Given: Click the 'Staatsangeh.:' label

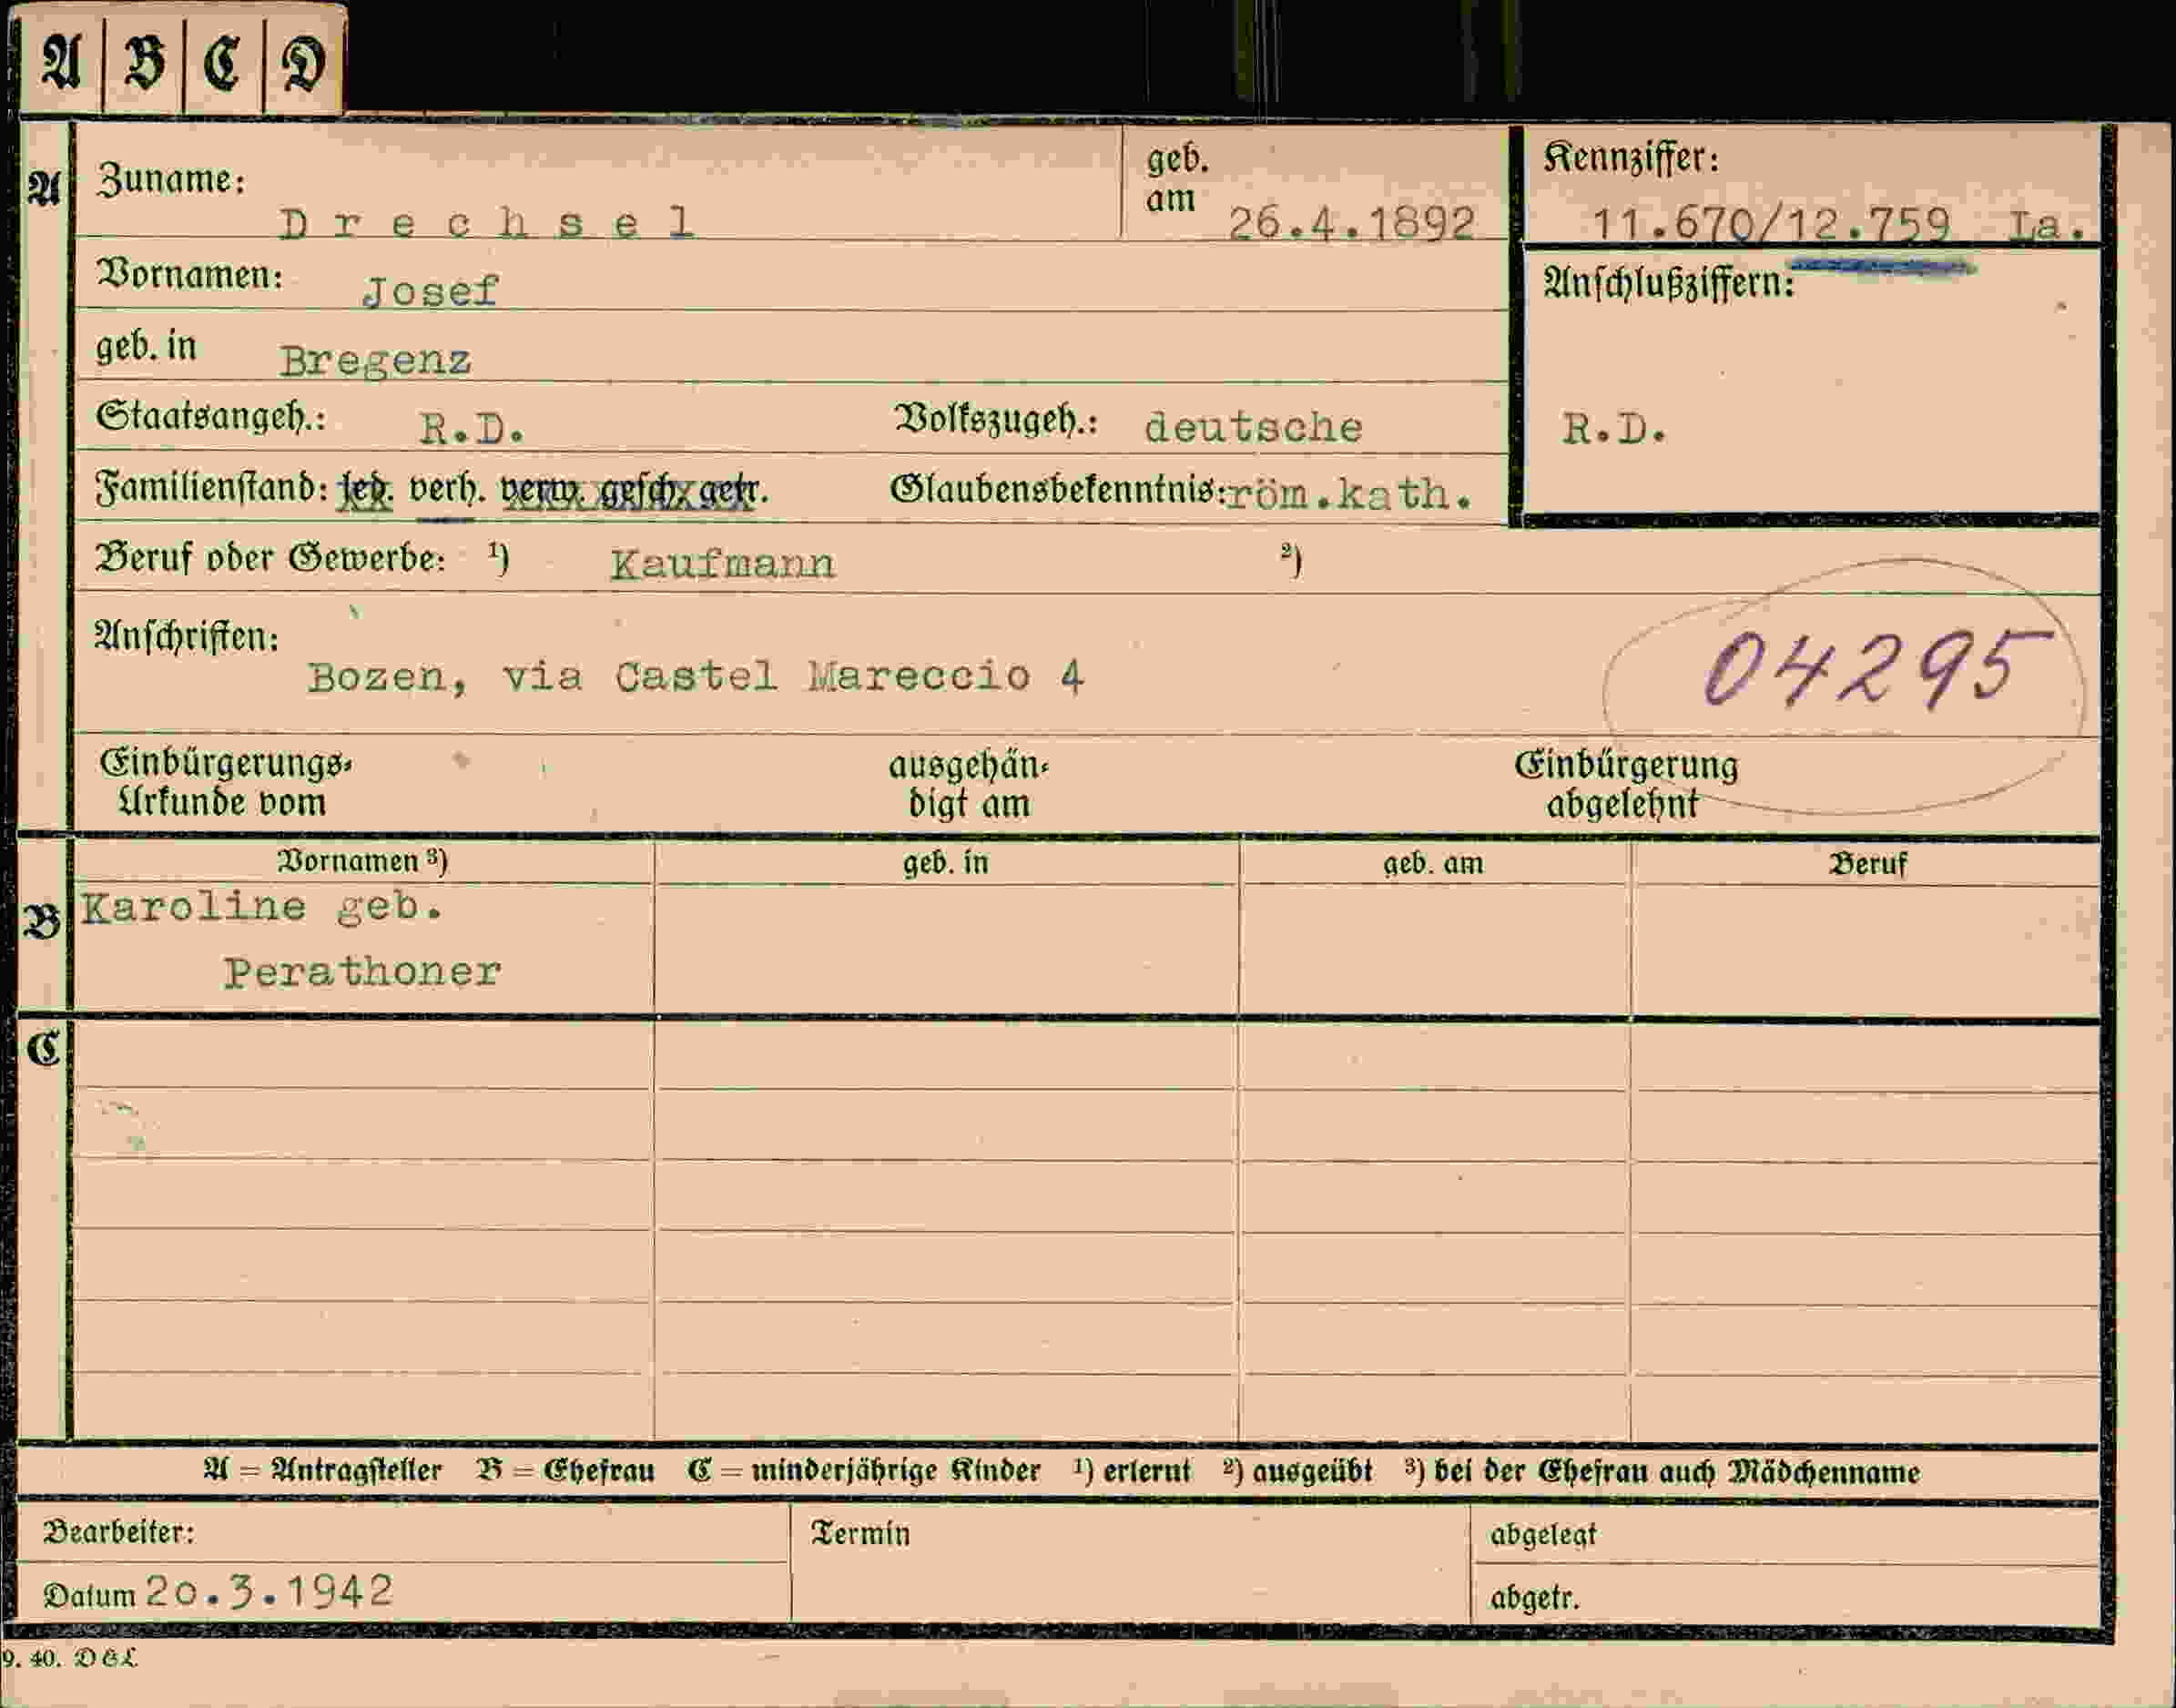Looking at the screenshot, I should 210,416.
